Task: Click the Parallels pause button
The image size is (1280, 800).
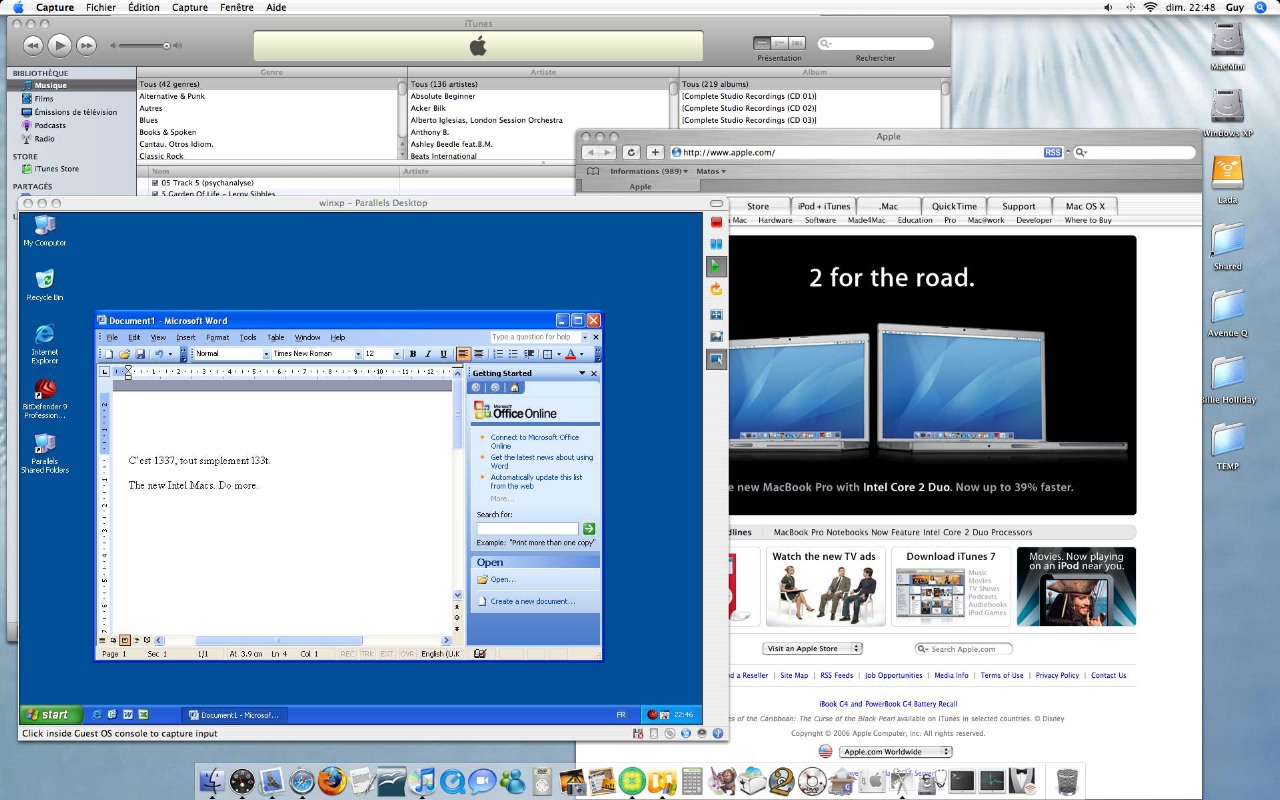Action: [x=716, y=243]
